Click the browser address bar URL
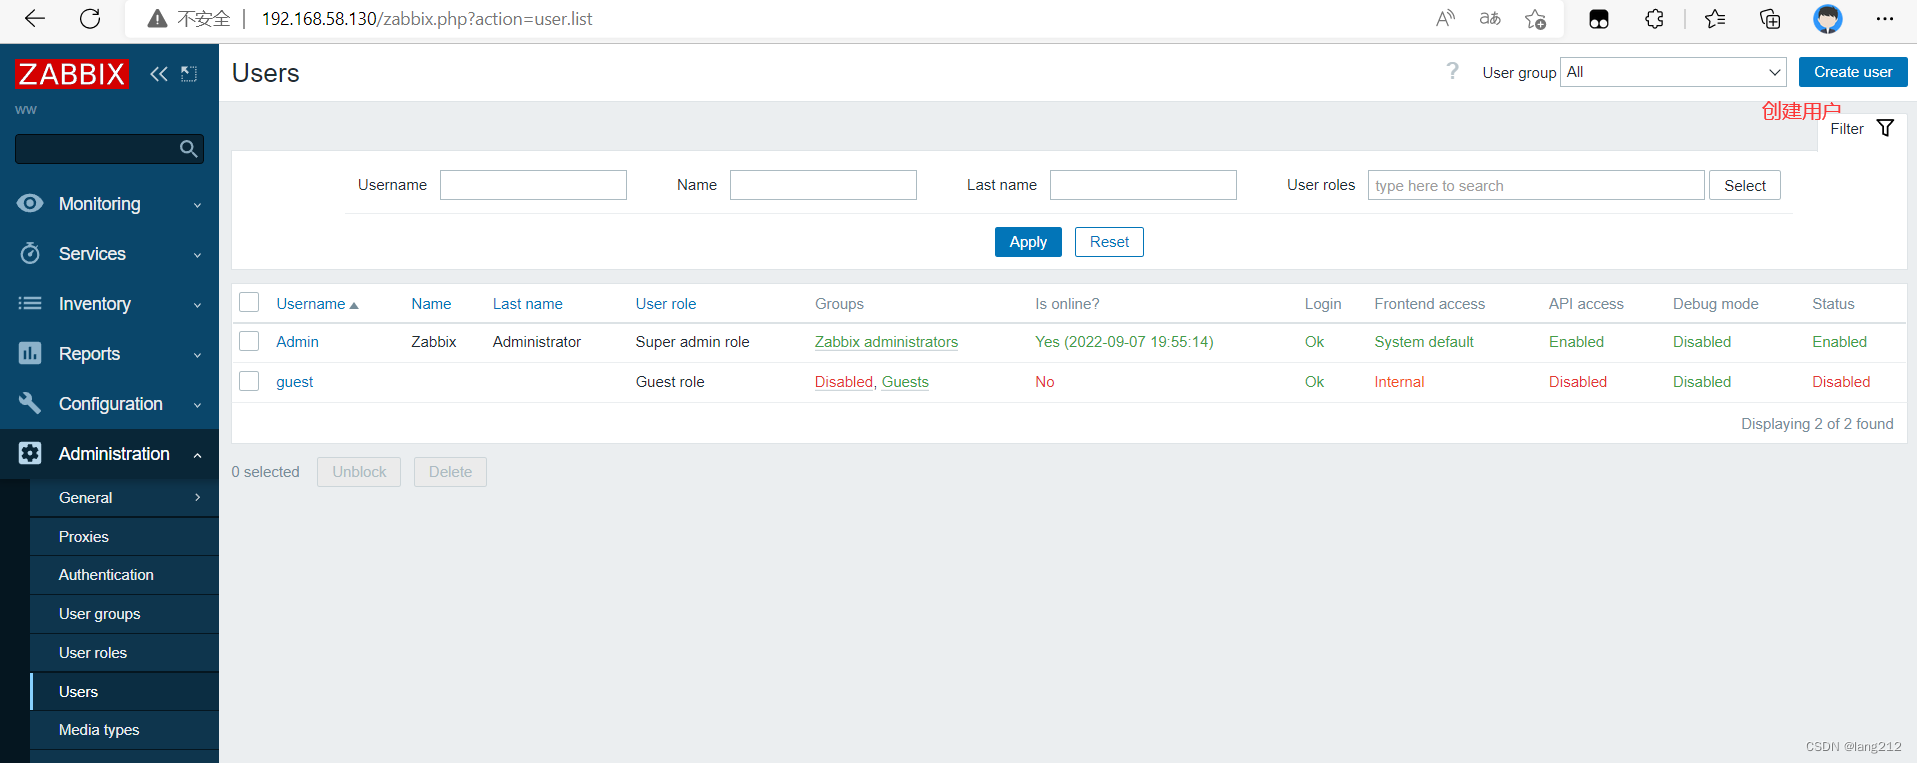 click(x=427, y=19)
